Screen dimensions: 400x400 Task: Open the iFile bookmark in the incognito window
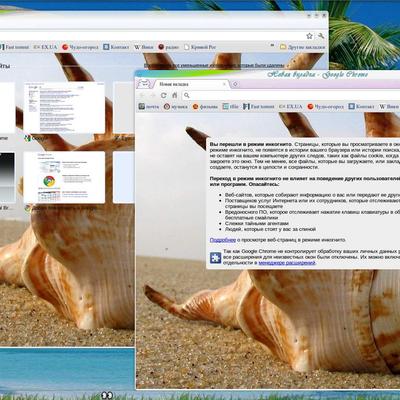click(231, 106)
